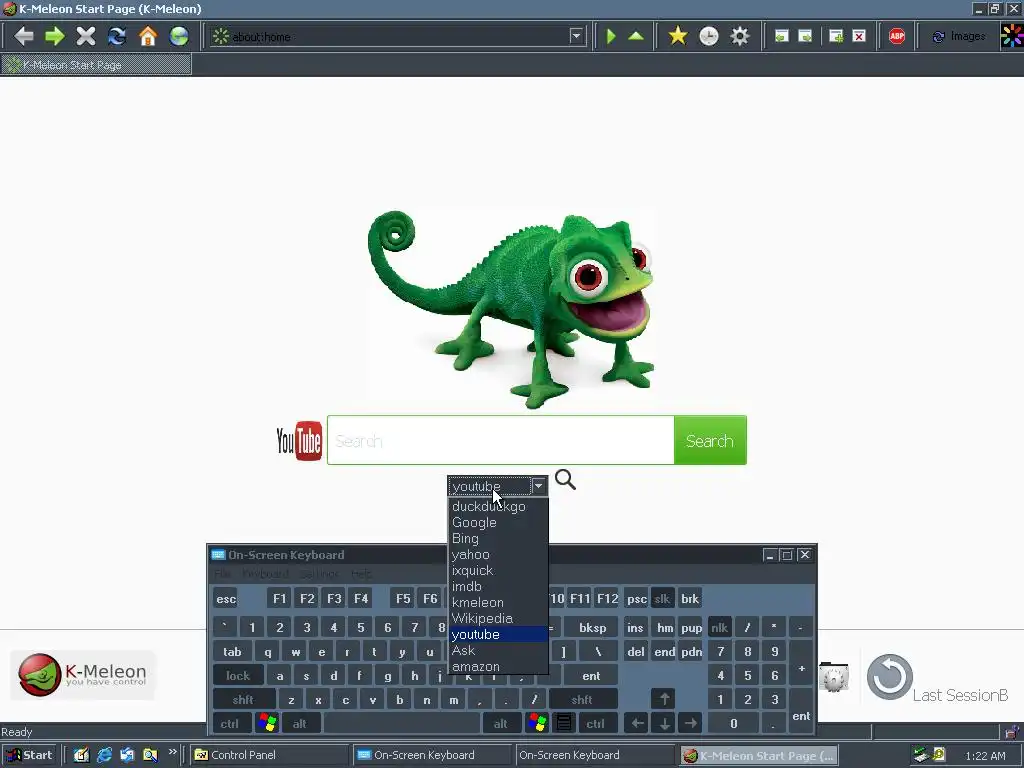
Task: Toggle the nlk key on keyboard
Action: [x=720, y=628]
